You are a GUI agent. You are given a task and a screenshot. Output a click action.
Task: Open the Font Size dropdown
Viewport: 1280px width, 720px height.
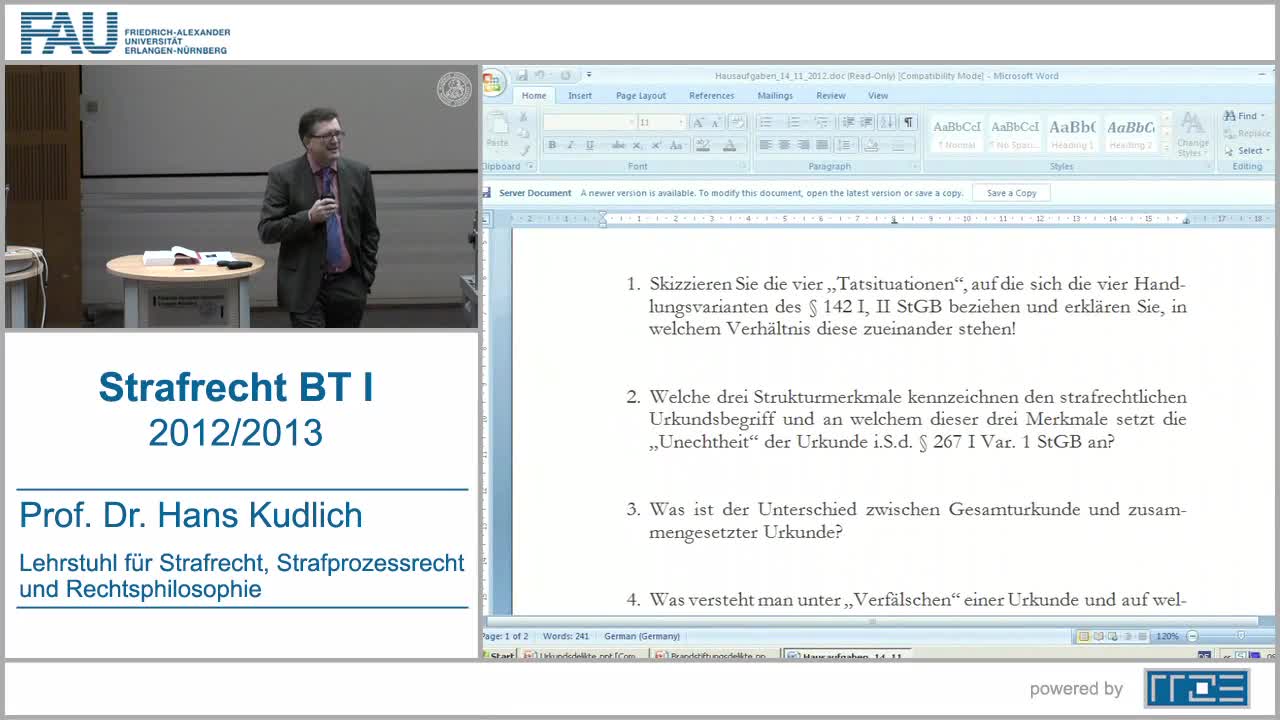click(681, 121)
